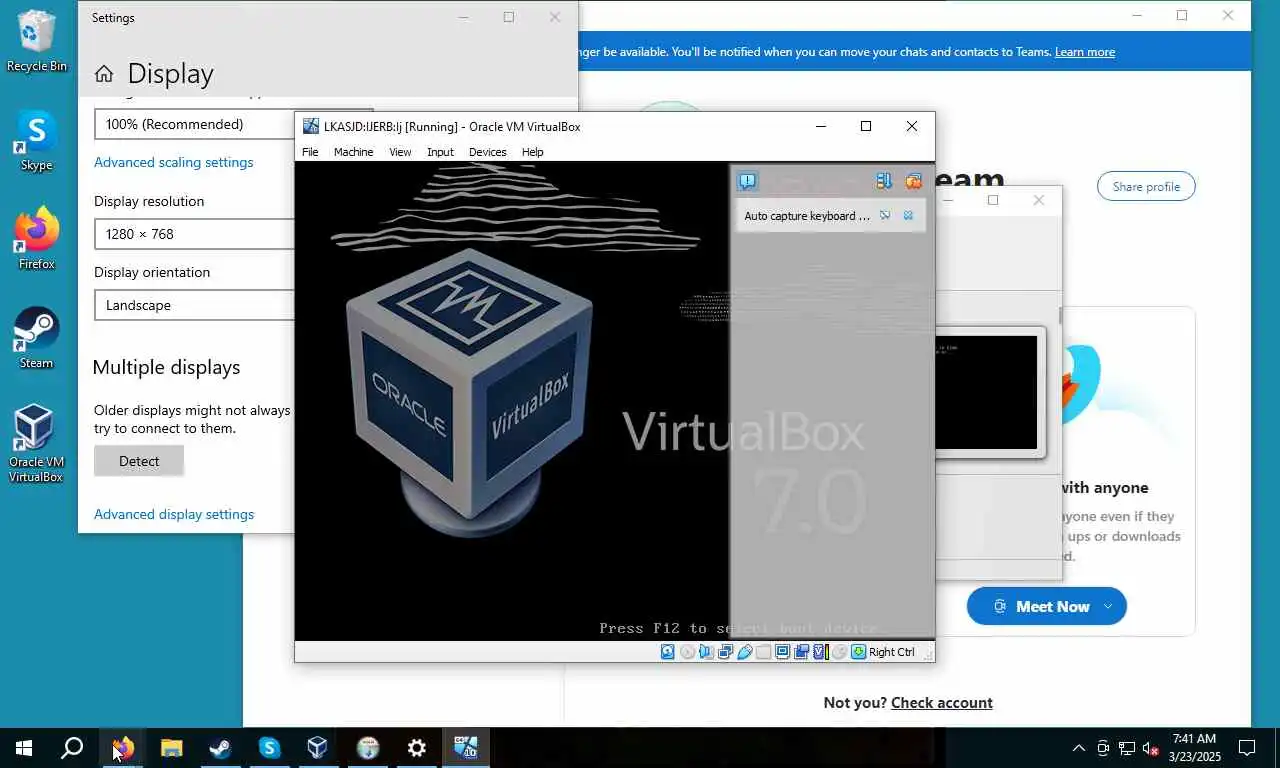
Task: Open File Explorer from the taskbar
Action: click(171, 747)
